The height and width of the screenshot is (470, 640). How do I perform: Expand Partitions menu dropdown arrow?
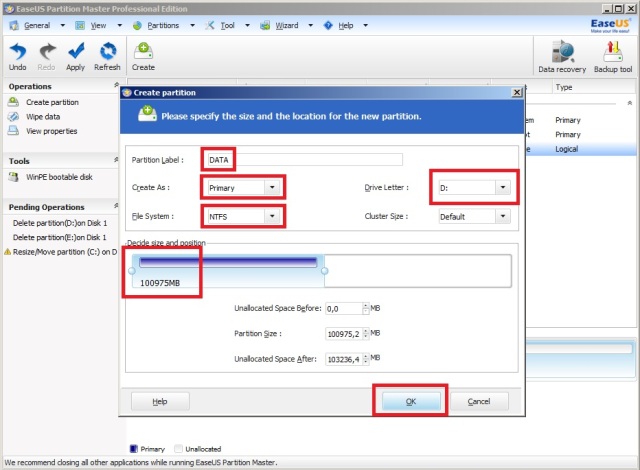pyautogui.click(x=192, y=25)
